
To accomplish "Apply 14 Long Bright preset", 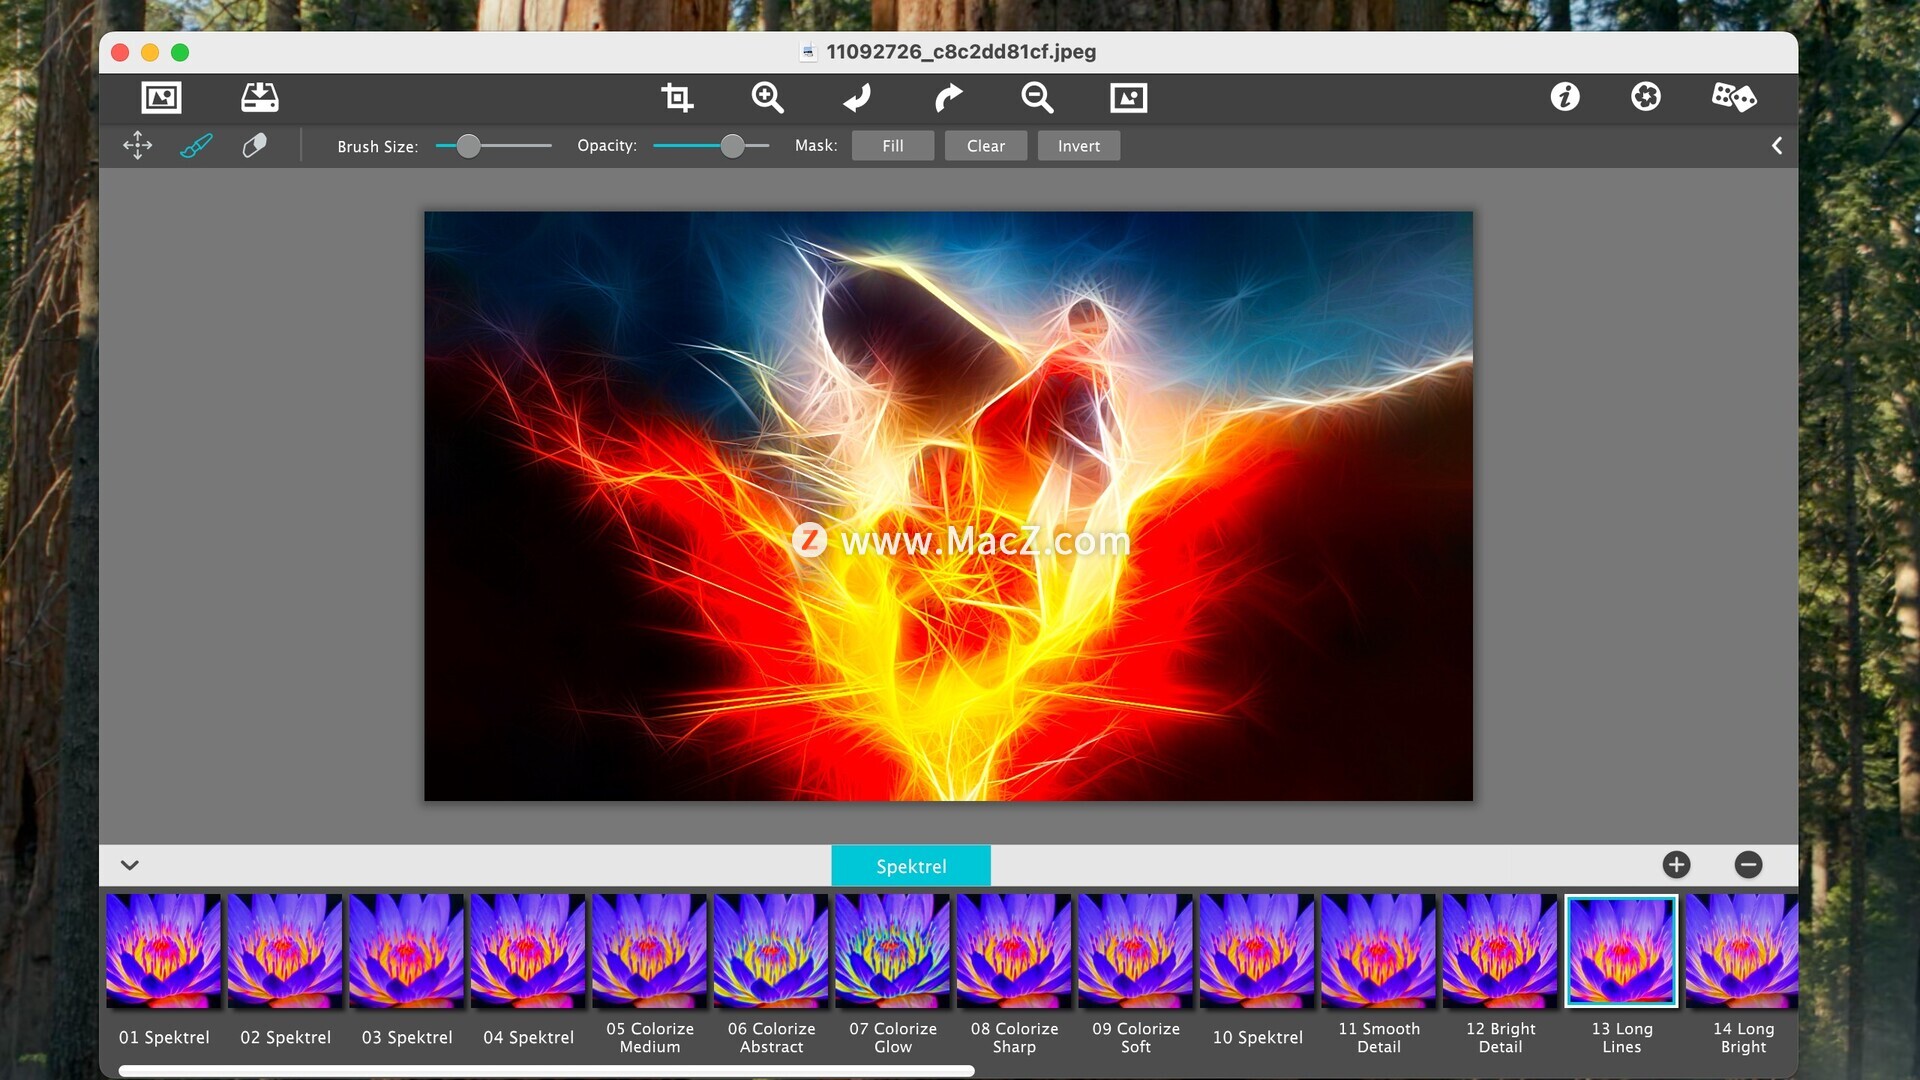I will tap(1742, 950).
